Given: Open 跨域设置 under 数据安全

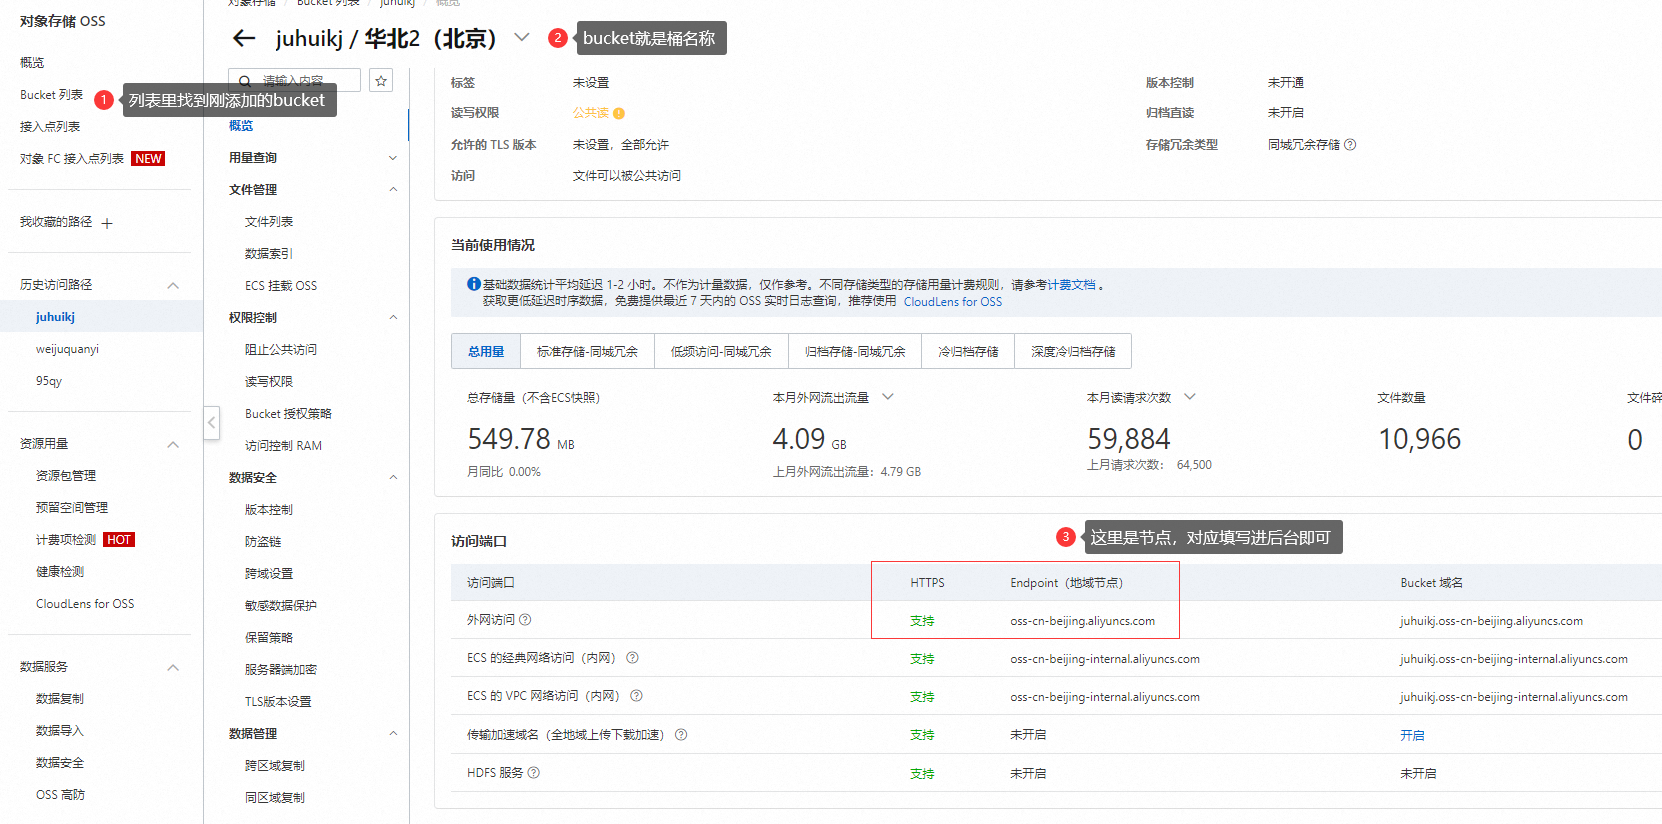Looking at the screenshot, I should point(269,574).
